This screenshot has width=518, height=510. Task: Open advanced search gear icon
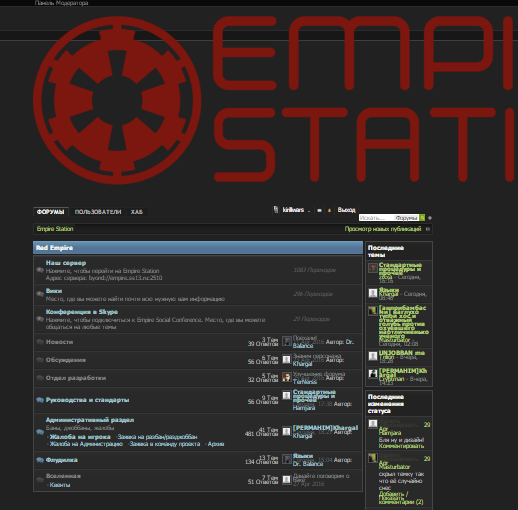tap(430, 218)
